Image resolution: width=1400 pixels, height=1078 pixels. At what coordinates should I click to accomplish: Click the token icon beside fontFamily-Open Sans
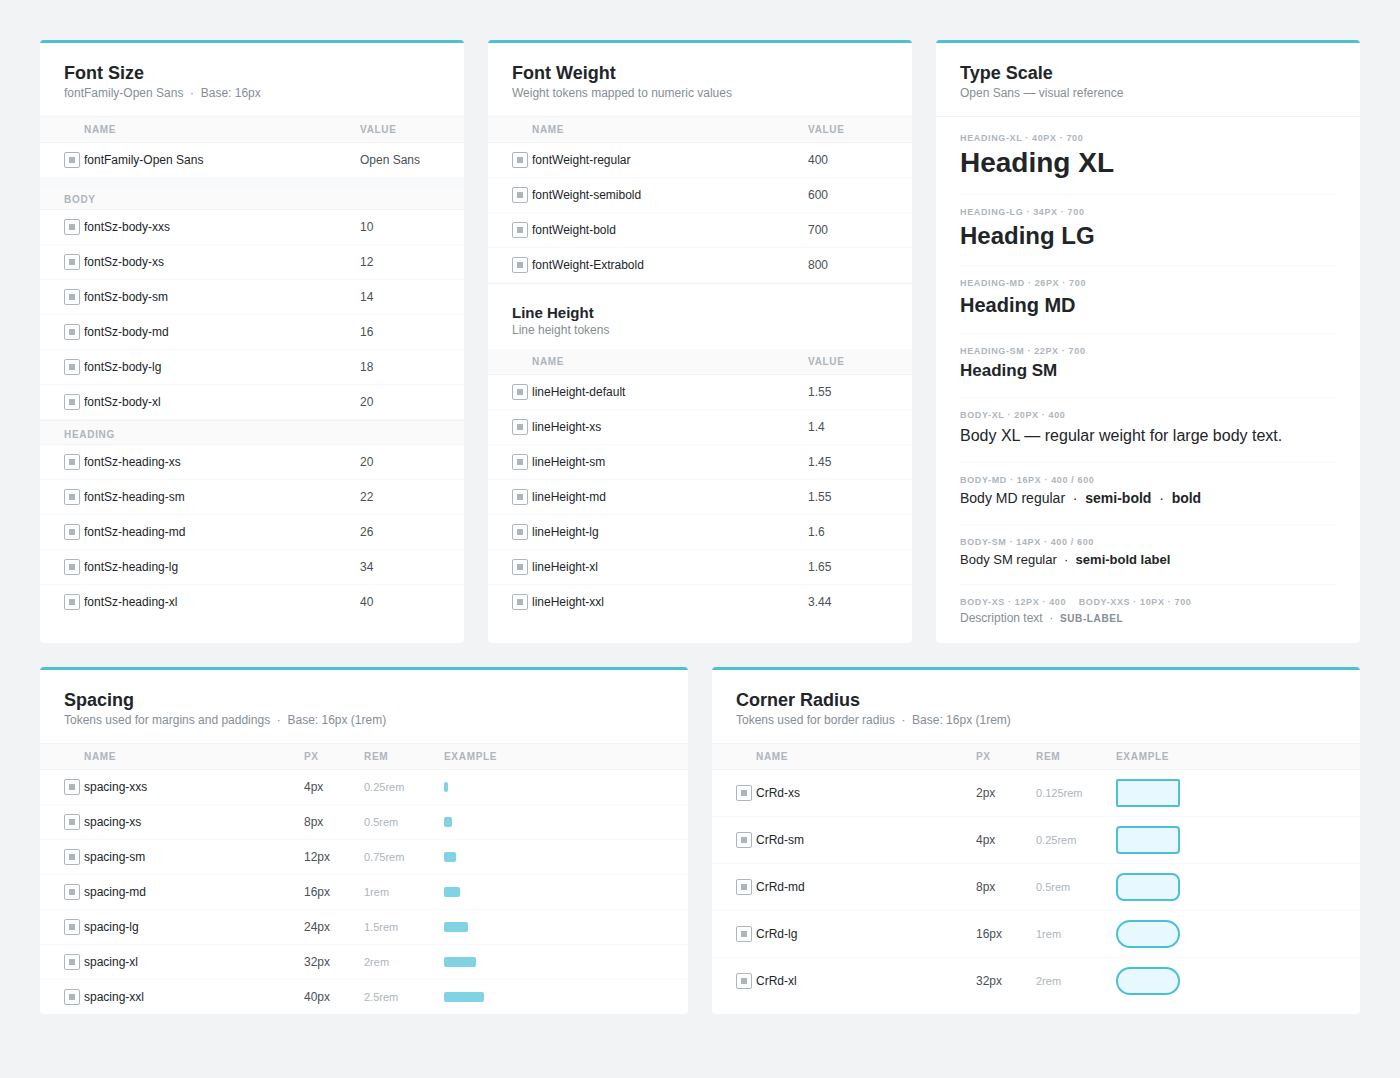tap(72, 160)
